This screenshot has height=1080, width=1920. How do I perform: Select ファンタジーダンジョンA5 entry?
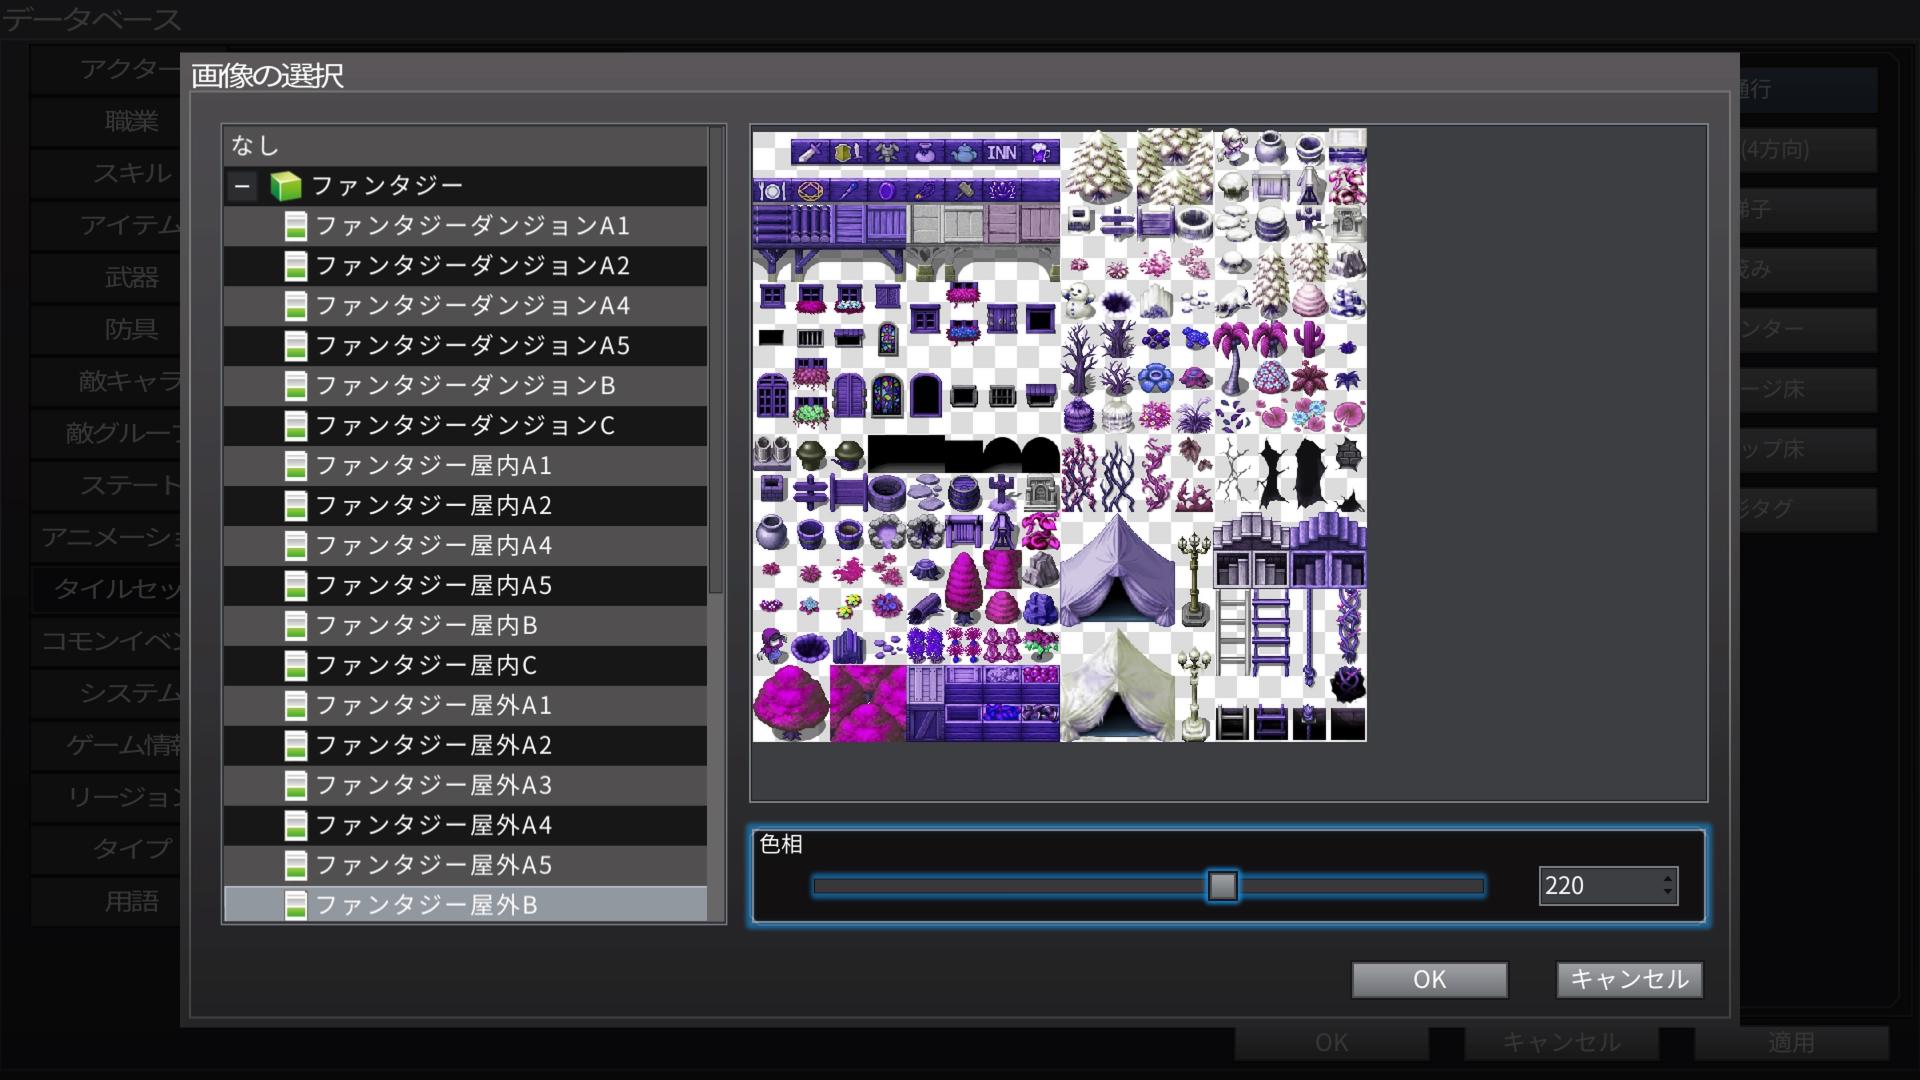click(472, 346)
